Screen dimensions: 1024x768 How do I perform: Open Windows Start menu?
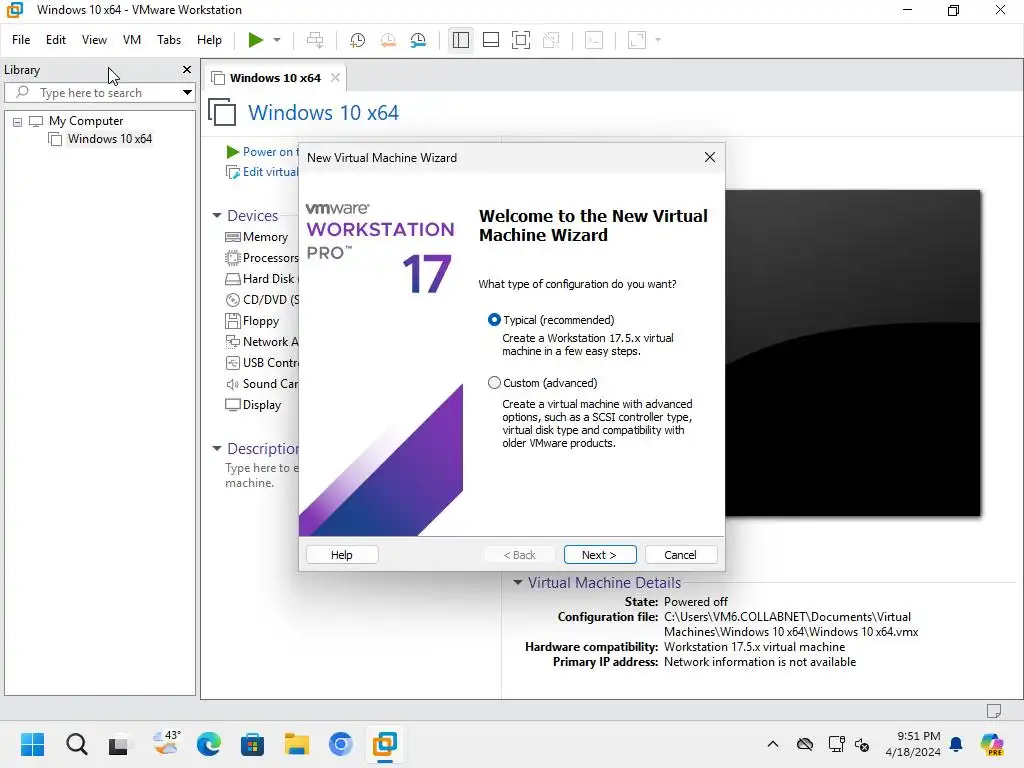[32, 744]
